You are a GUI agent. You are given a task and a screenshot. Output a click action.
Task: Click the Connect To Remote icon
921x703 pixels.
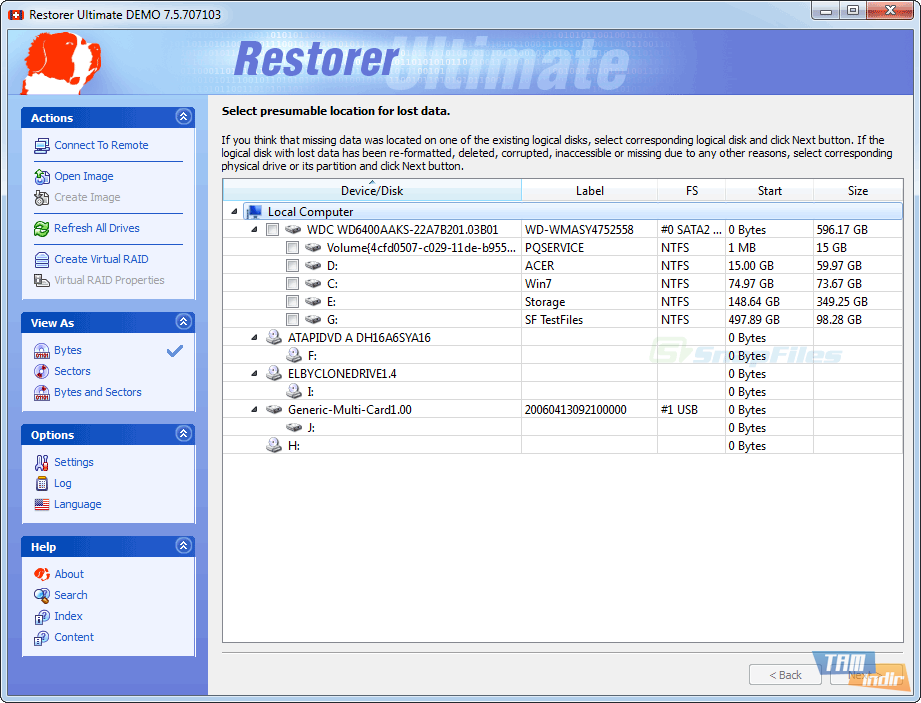coord(42,146)
